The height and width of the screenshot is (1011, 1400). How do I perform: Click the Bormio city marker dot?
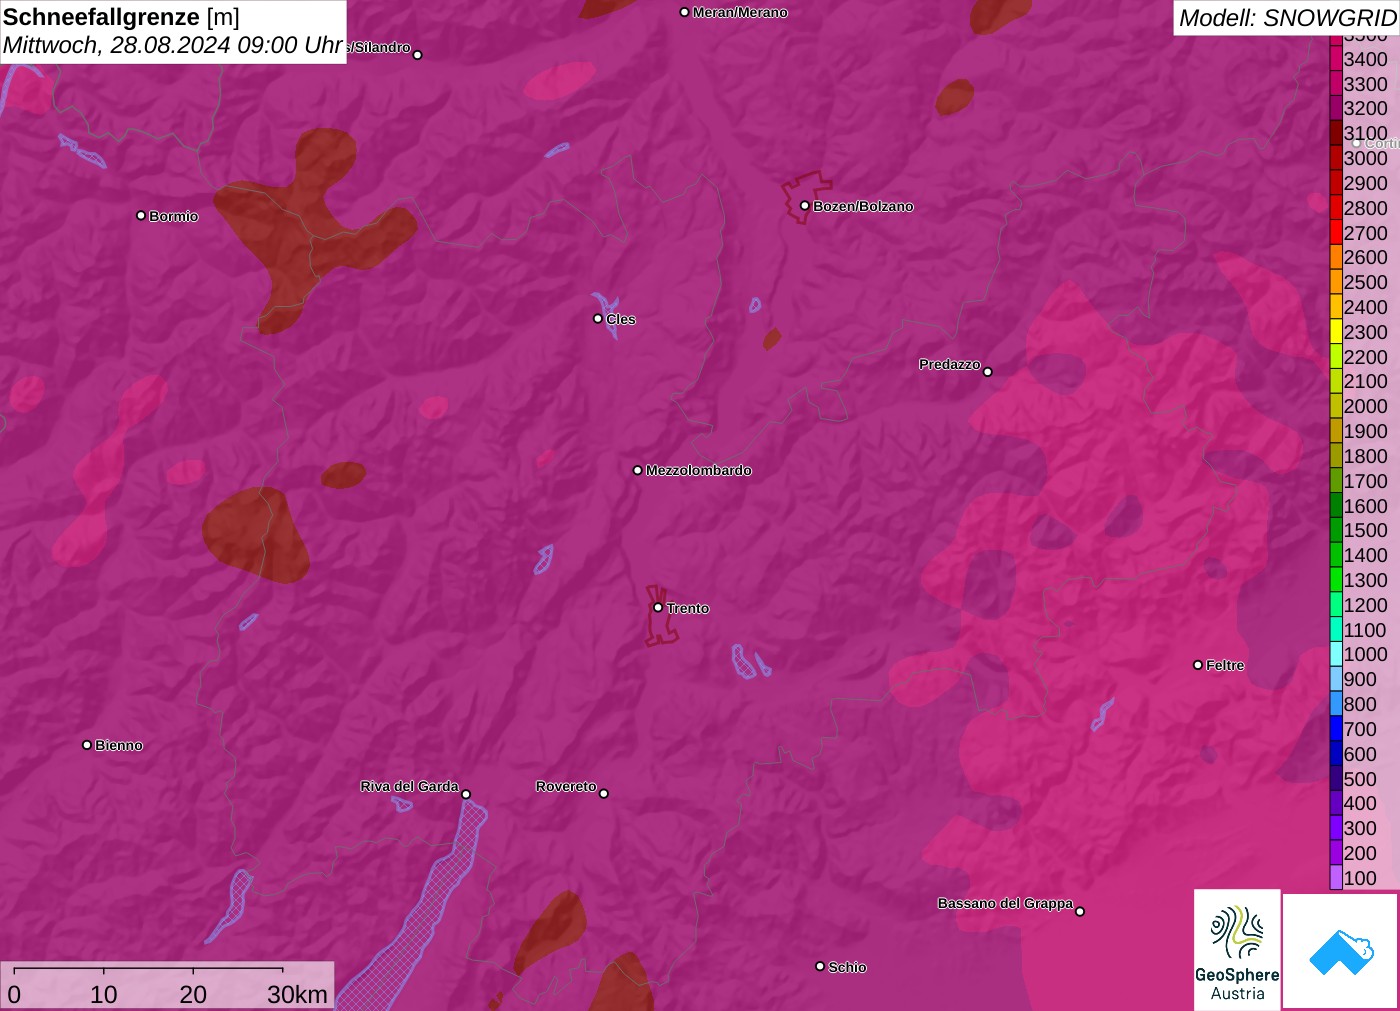pos(141,215)
